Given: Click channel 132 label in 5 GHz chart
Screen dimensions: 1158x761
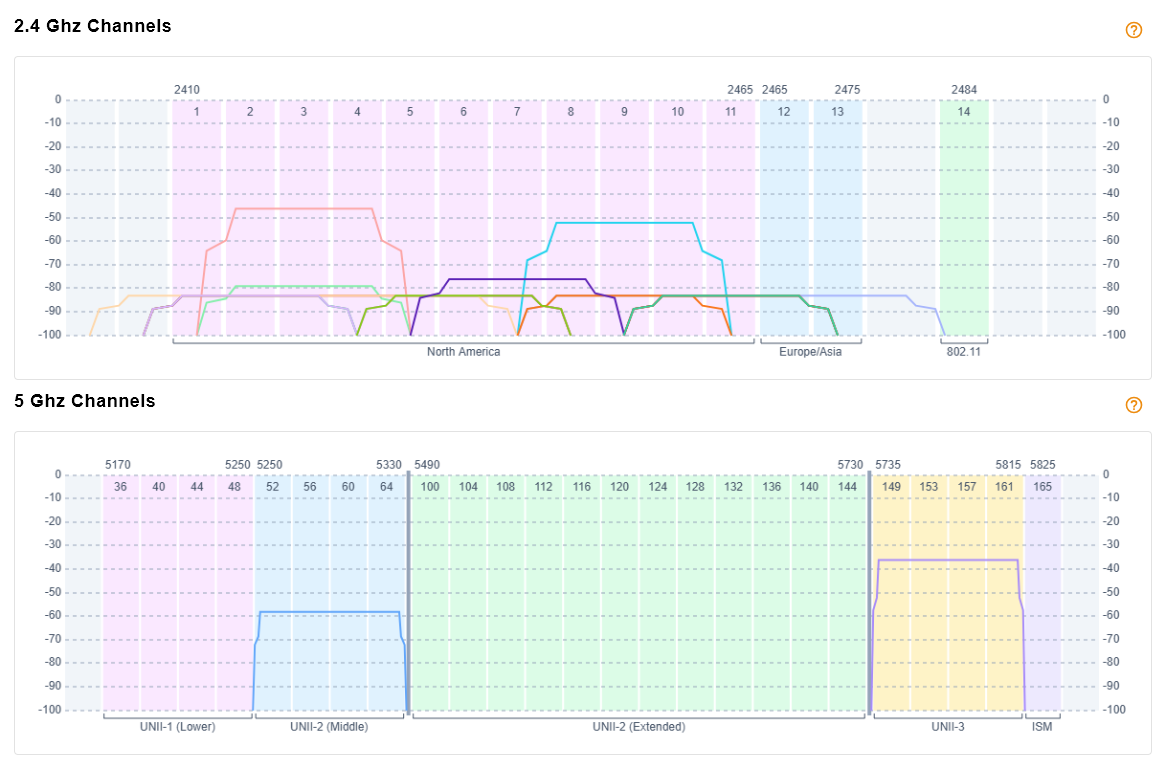Looking at the screenshot, I should [x=733, y=487].
